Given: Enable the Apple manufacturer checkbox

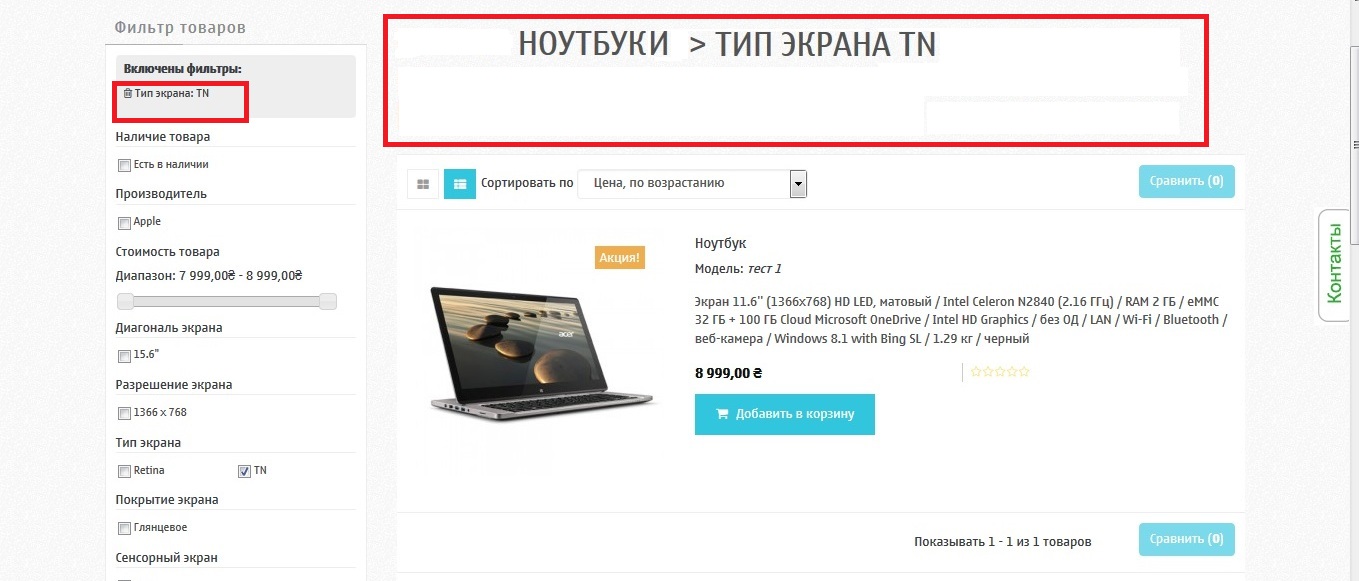Looking at the screenshot, I should tap(125, 222).
